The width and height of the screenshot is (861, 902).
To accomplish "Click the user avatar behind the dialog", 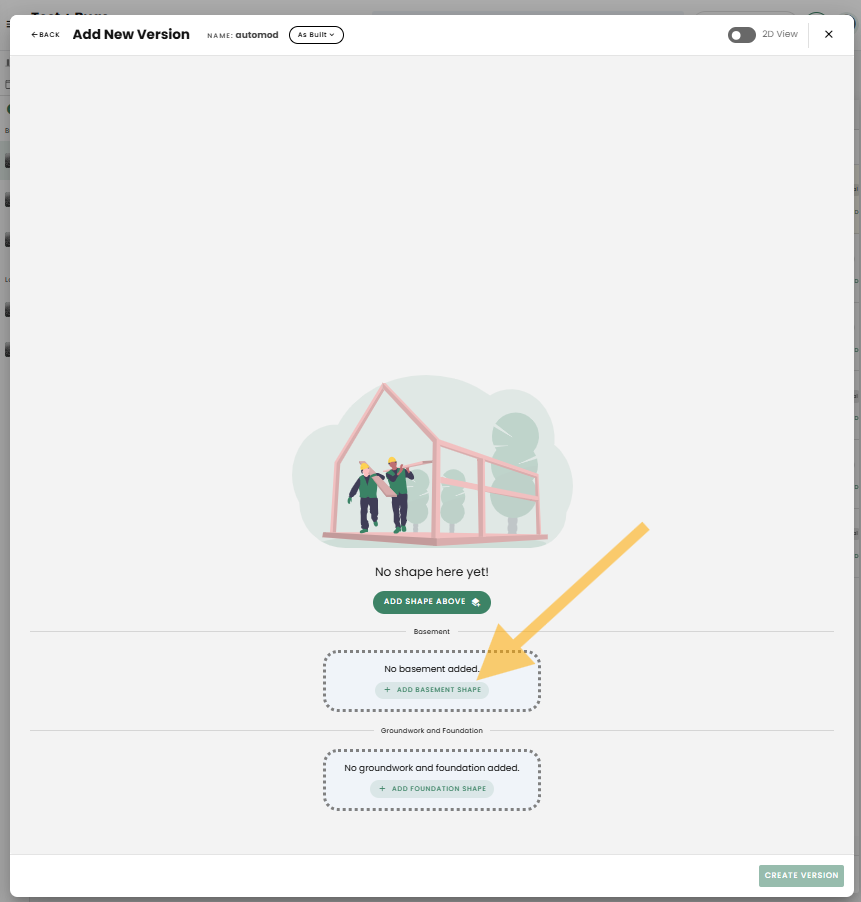I will click(817, 18).
